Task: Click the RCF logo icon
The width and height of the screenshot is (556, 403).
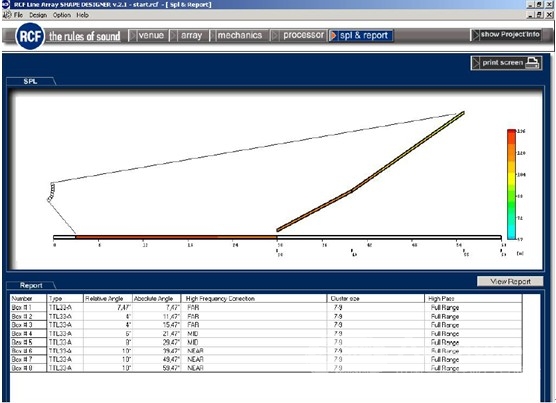Action: click(x=30, y=36)
